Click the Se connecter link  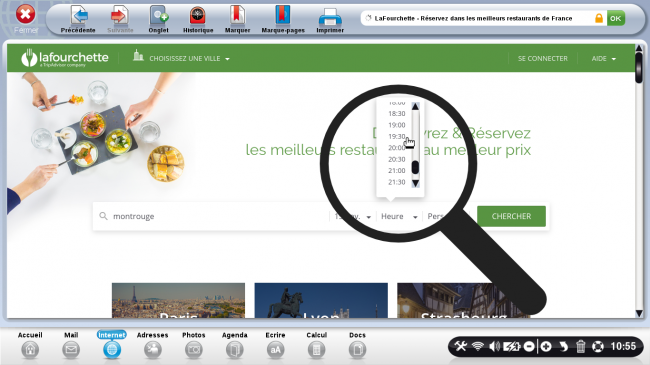coord(543,58)
